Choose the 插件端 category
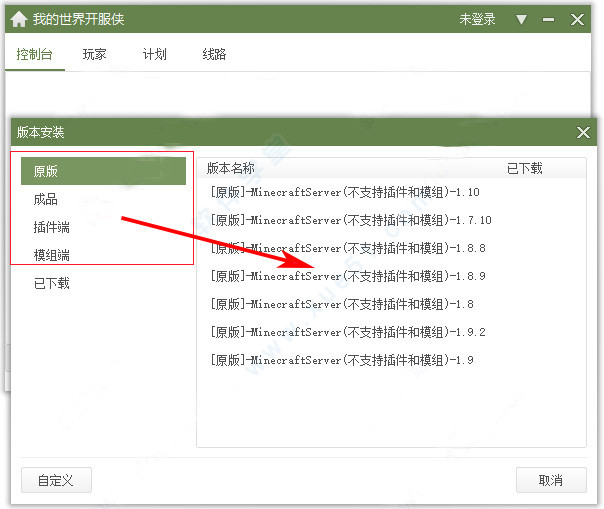This screenshot has width=604, height=509. (x=103, y=227)
